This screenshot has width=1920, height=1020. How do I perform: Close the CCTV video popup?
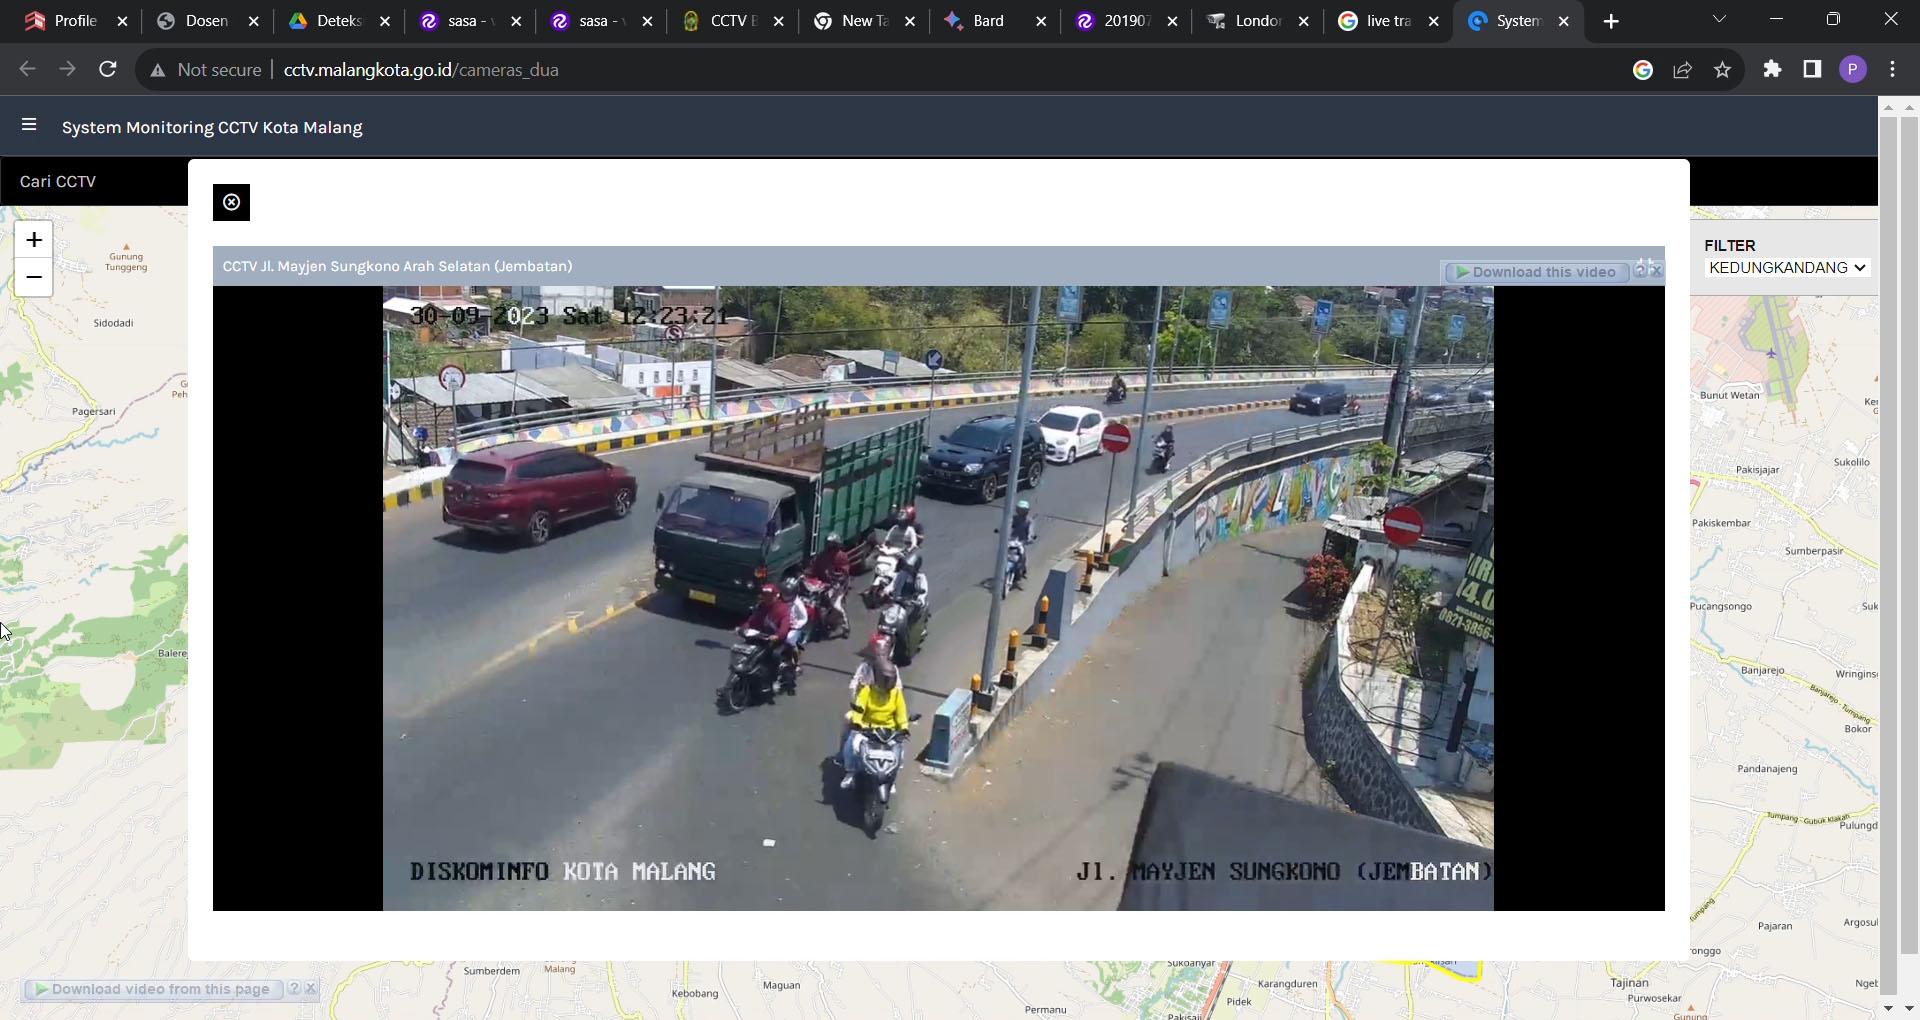231,202
